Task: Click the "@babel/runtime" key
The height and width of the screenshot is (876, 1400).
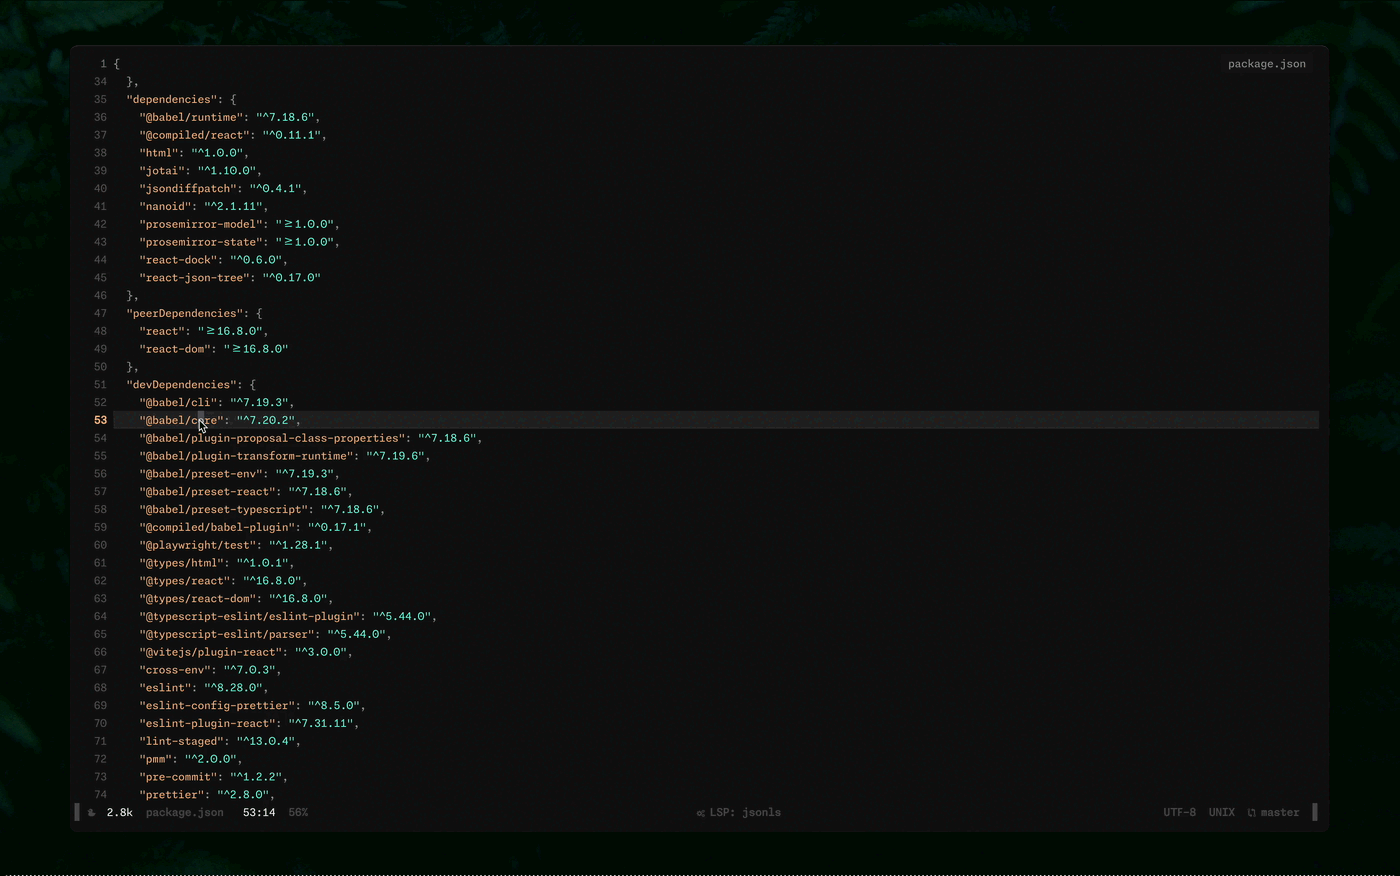Action: pyautogui.click(x=191, y=118)
